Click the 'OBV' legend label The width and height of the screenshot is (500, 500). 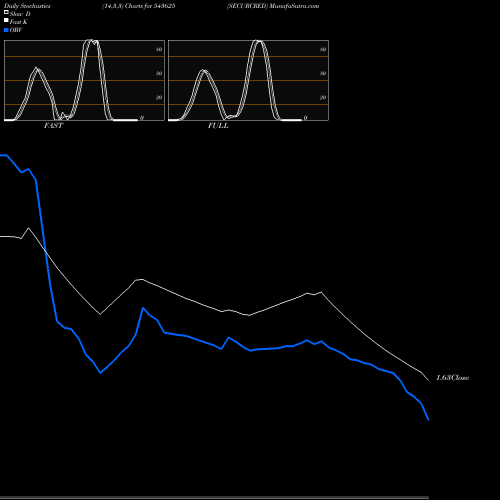16,30
